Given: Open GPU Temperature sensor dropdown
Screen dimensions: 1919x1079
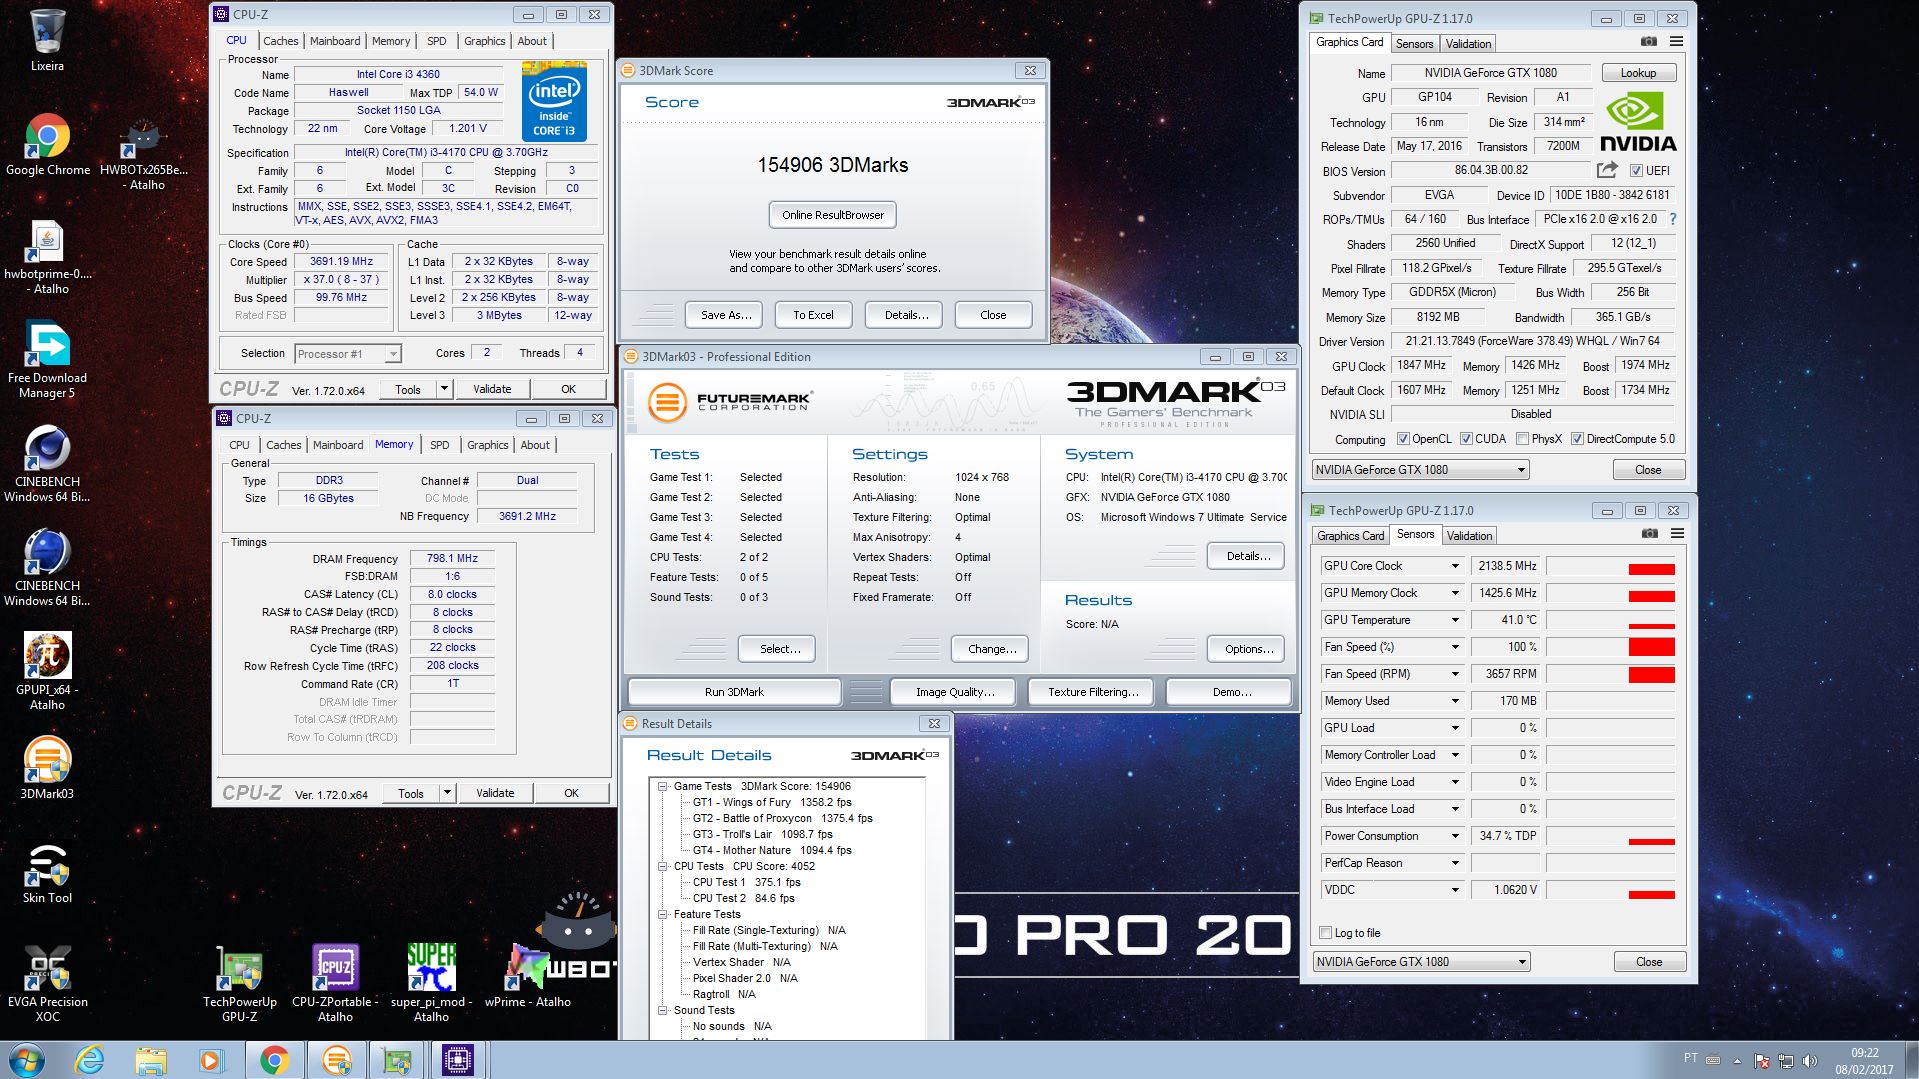Looking at the screenshot, I should tap(1455, 620).
